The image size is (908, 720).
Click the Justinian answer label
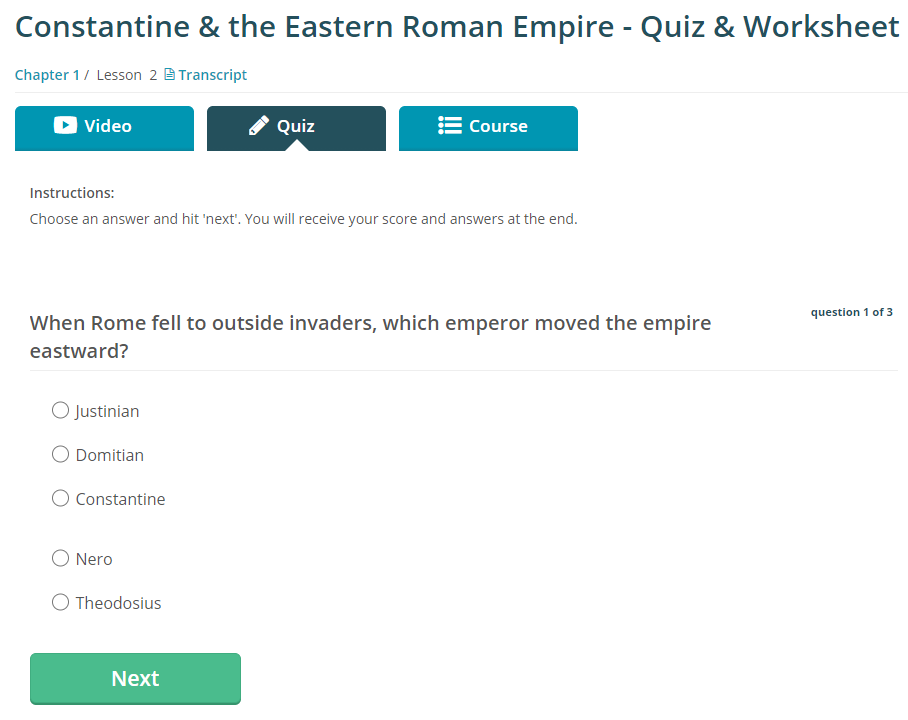107,411
